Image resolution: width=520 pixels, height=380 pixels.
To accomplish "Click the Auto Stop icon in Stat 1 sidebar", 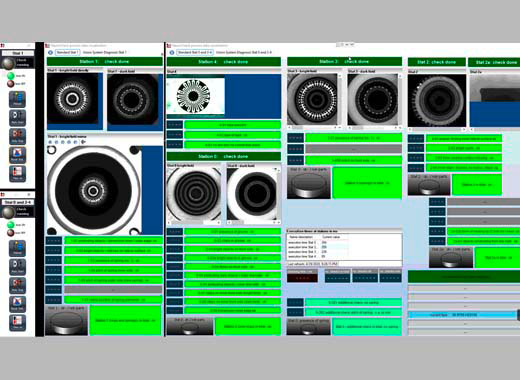I will tap(17, 136).
